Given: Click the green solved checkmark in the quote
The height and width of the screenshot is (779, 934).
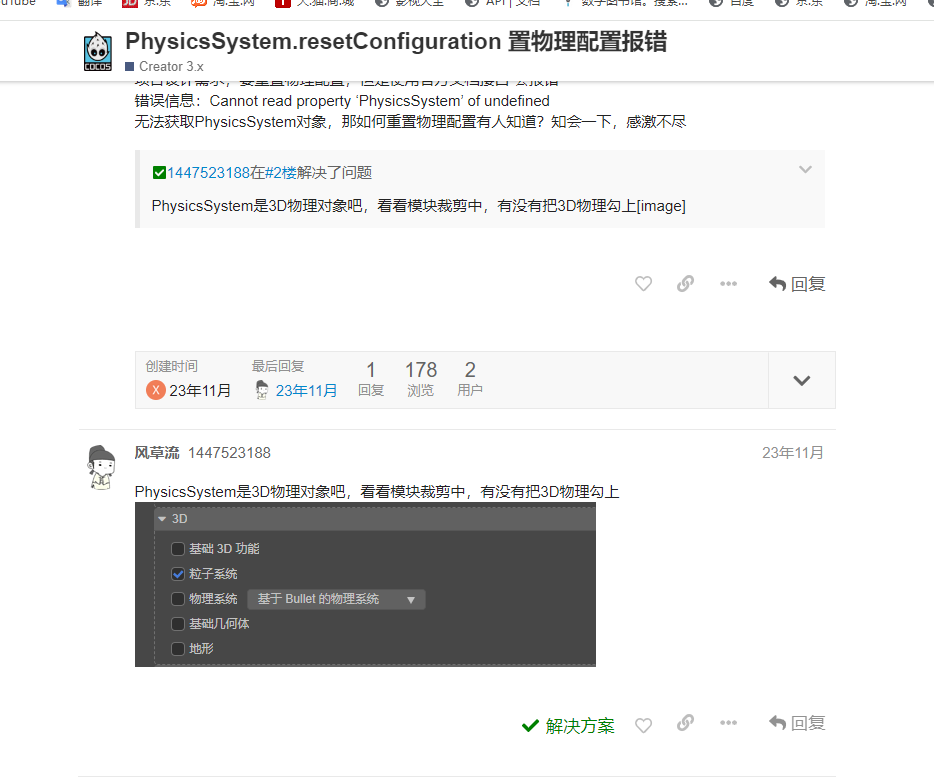Looking at the screenshot, I should click(159, 173).
